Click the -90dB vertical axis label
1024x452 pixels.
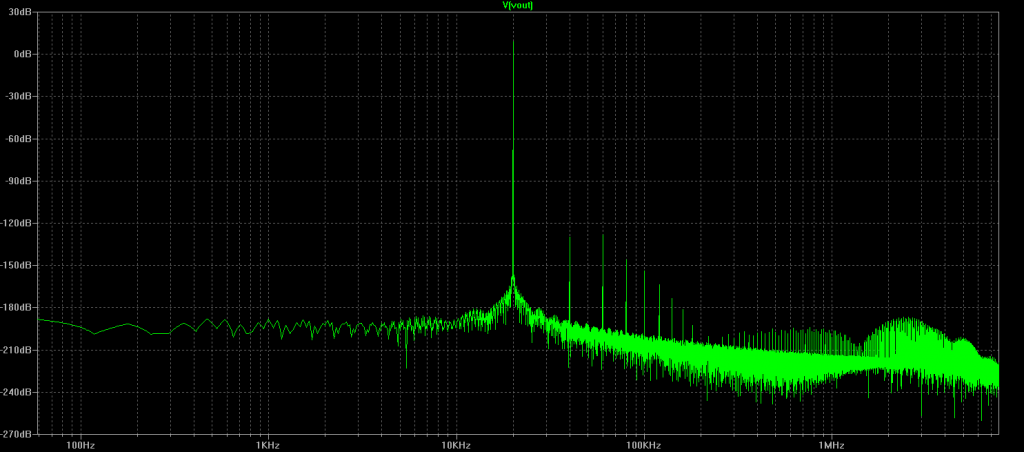(x=21, y=181)
